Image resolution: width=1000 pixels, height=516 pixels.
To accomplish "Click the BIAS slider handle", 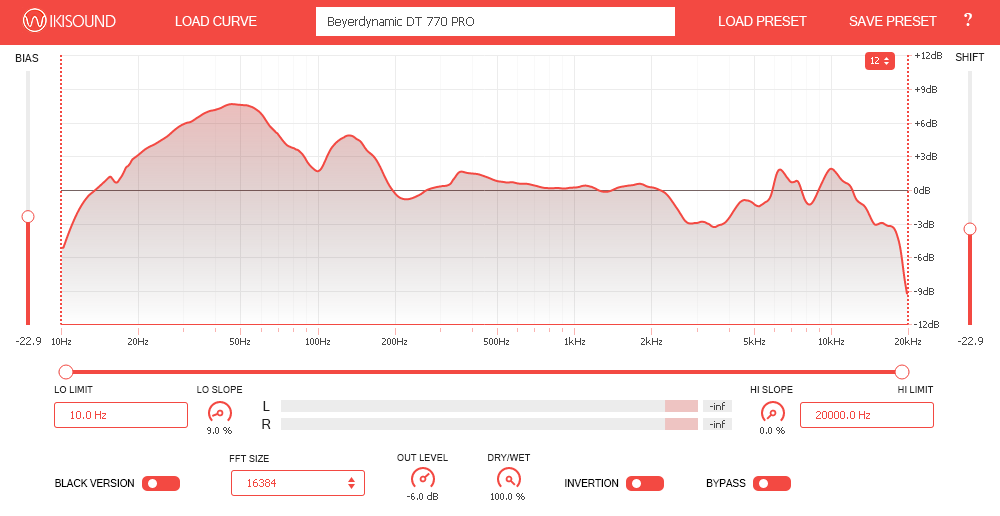I will [x=27, y=217].
